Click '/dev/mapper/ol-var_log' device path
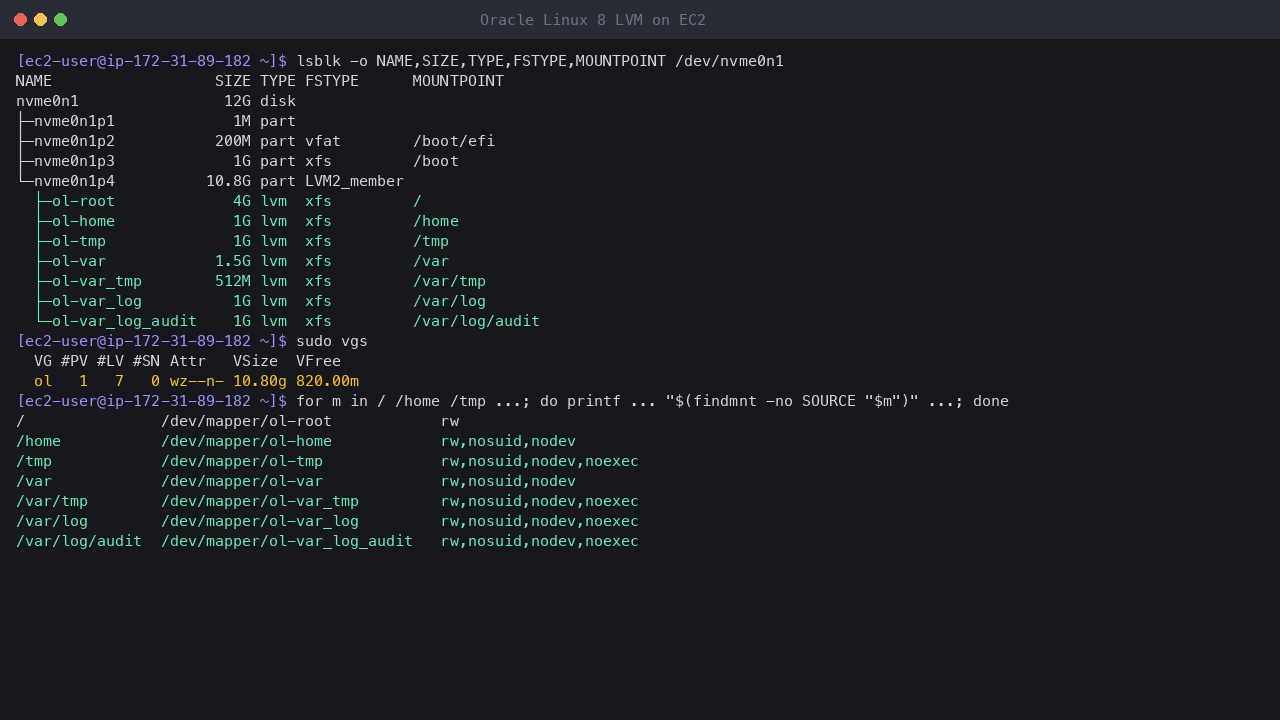This screenshot has height=720, width=1280. (x=260, y=521)
